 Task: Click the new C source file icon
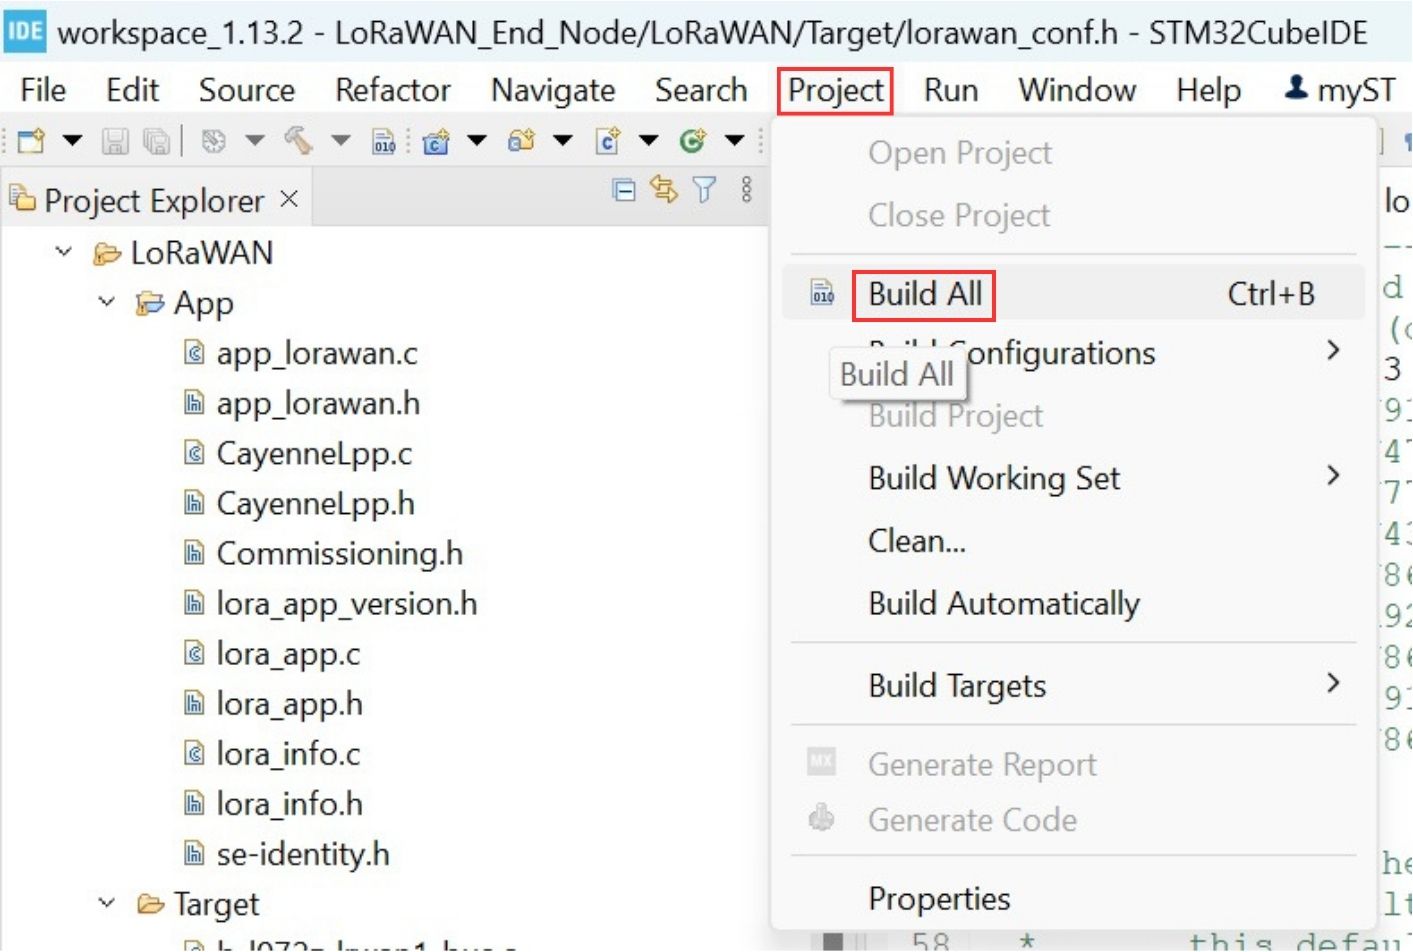[607, 141]
